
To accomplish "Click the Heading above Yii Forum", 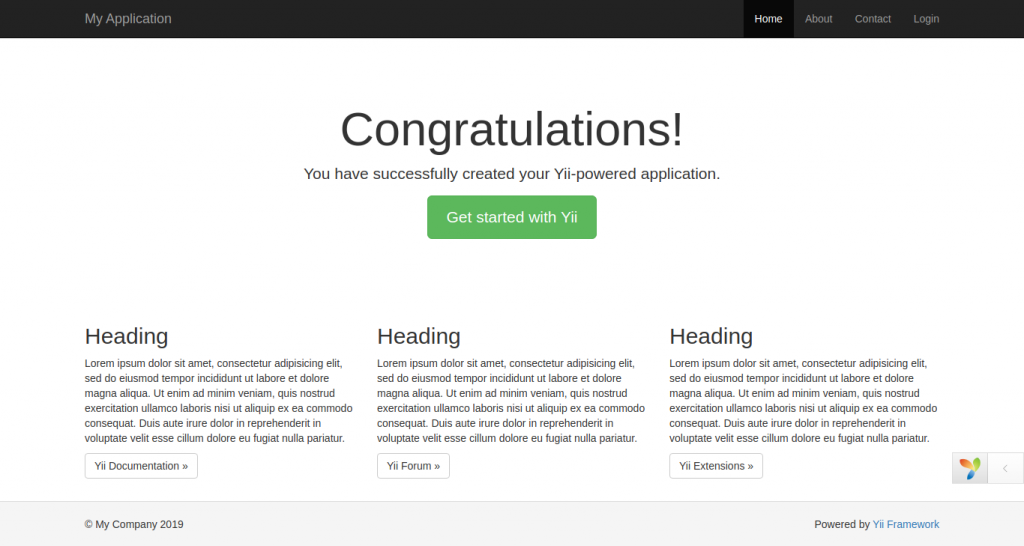I will [x=418, y=336].
